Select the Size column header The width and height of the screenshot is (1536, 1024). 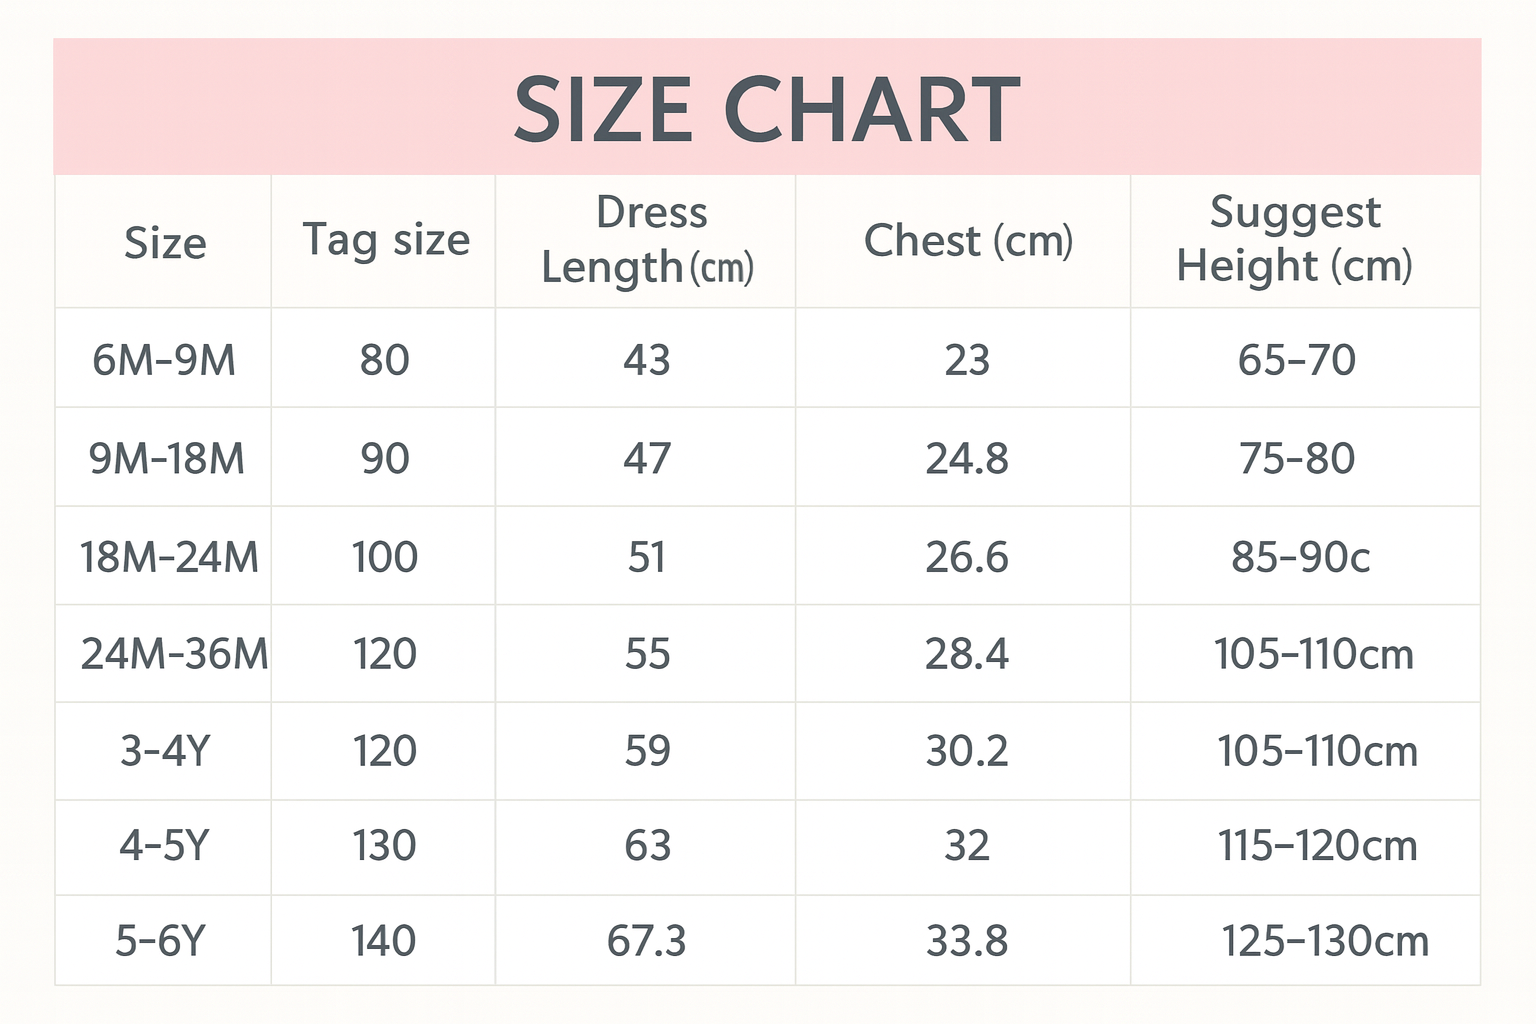[x=164, y=242]
